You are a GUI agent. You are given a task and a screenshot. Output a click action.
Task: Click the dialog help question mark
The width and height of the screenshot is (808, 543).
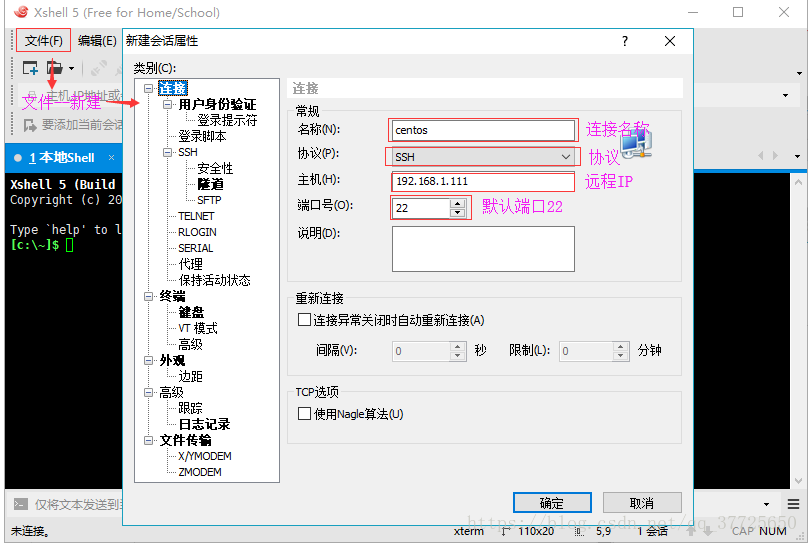[x=625, y=41]
